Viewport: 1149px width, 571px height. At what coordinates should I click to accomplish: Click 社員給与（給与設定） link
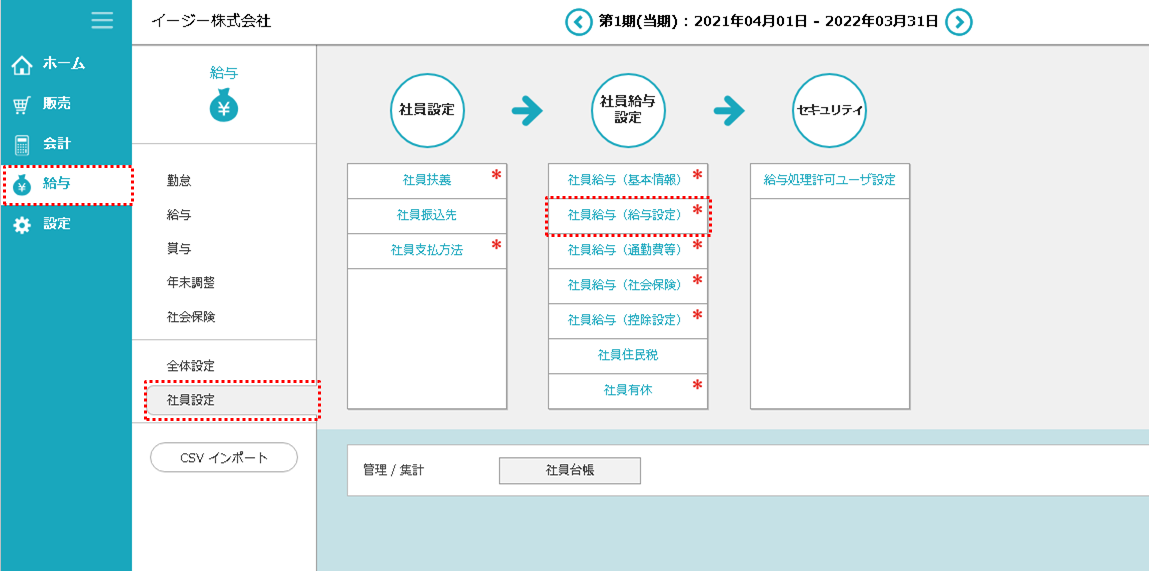coord(624,215)
